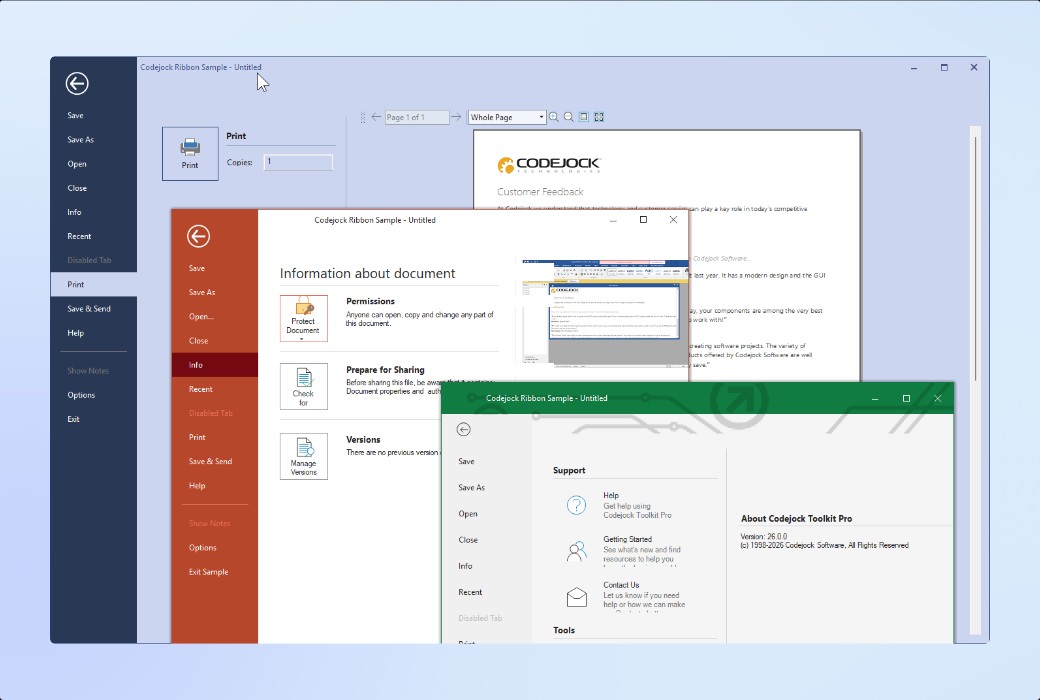Click the back arrow in the blue window
Image resolution: width=1040 pixels, height=700 pixels.
click(77, 84)
